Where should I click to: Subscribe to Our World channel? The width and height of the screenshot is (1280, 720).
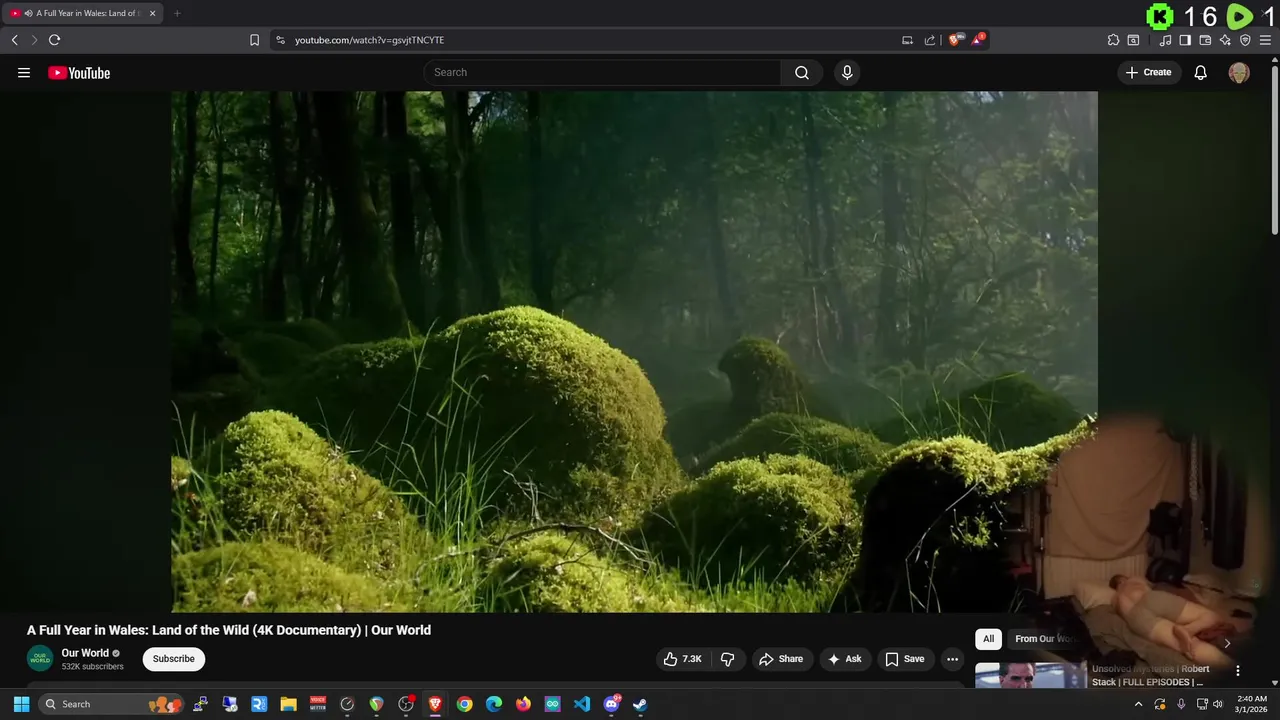174,659
